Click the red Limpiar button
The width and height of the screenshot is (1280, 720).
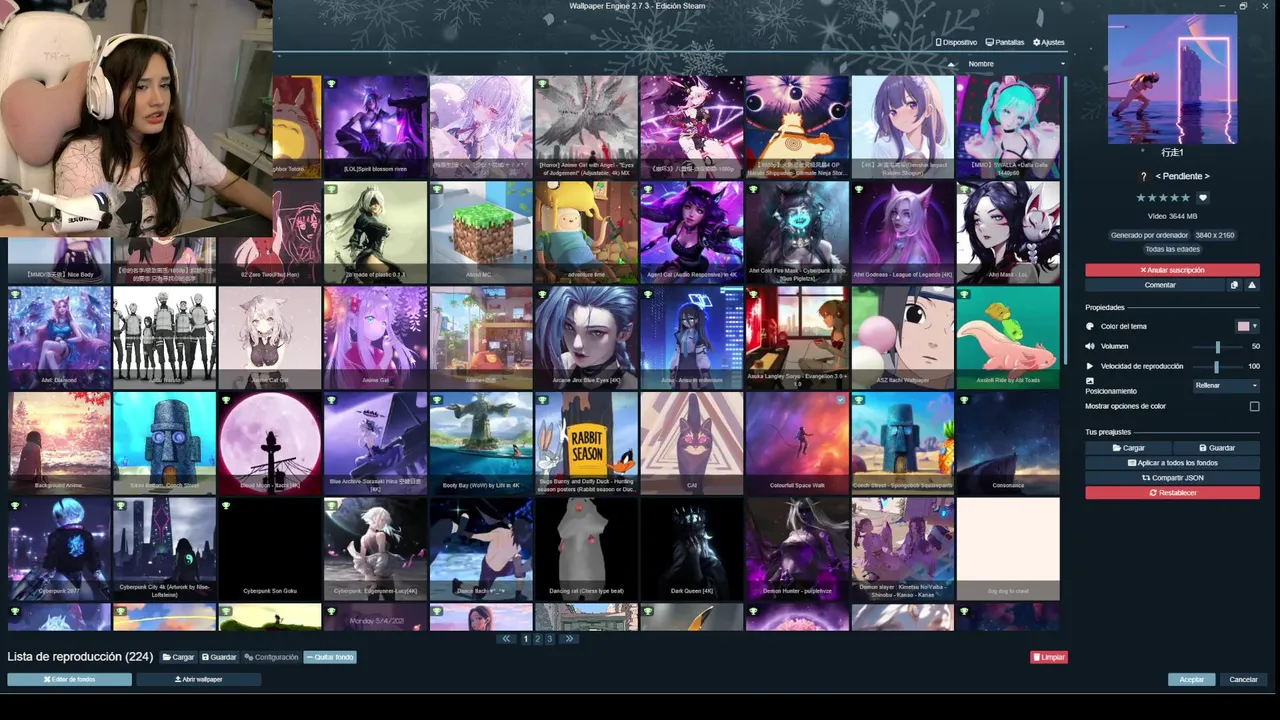coord(1049,657)
